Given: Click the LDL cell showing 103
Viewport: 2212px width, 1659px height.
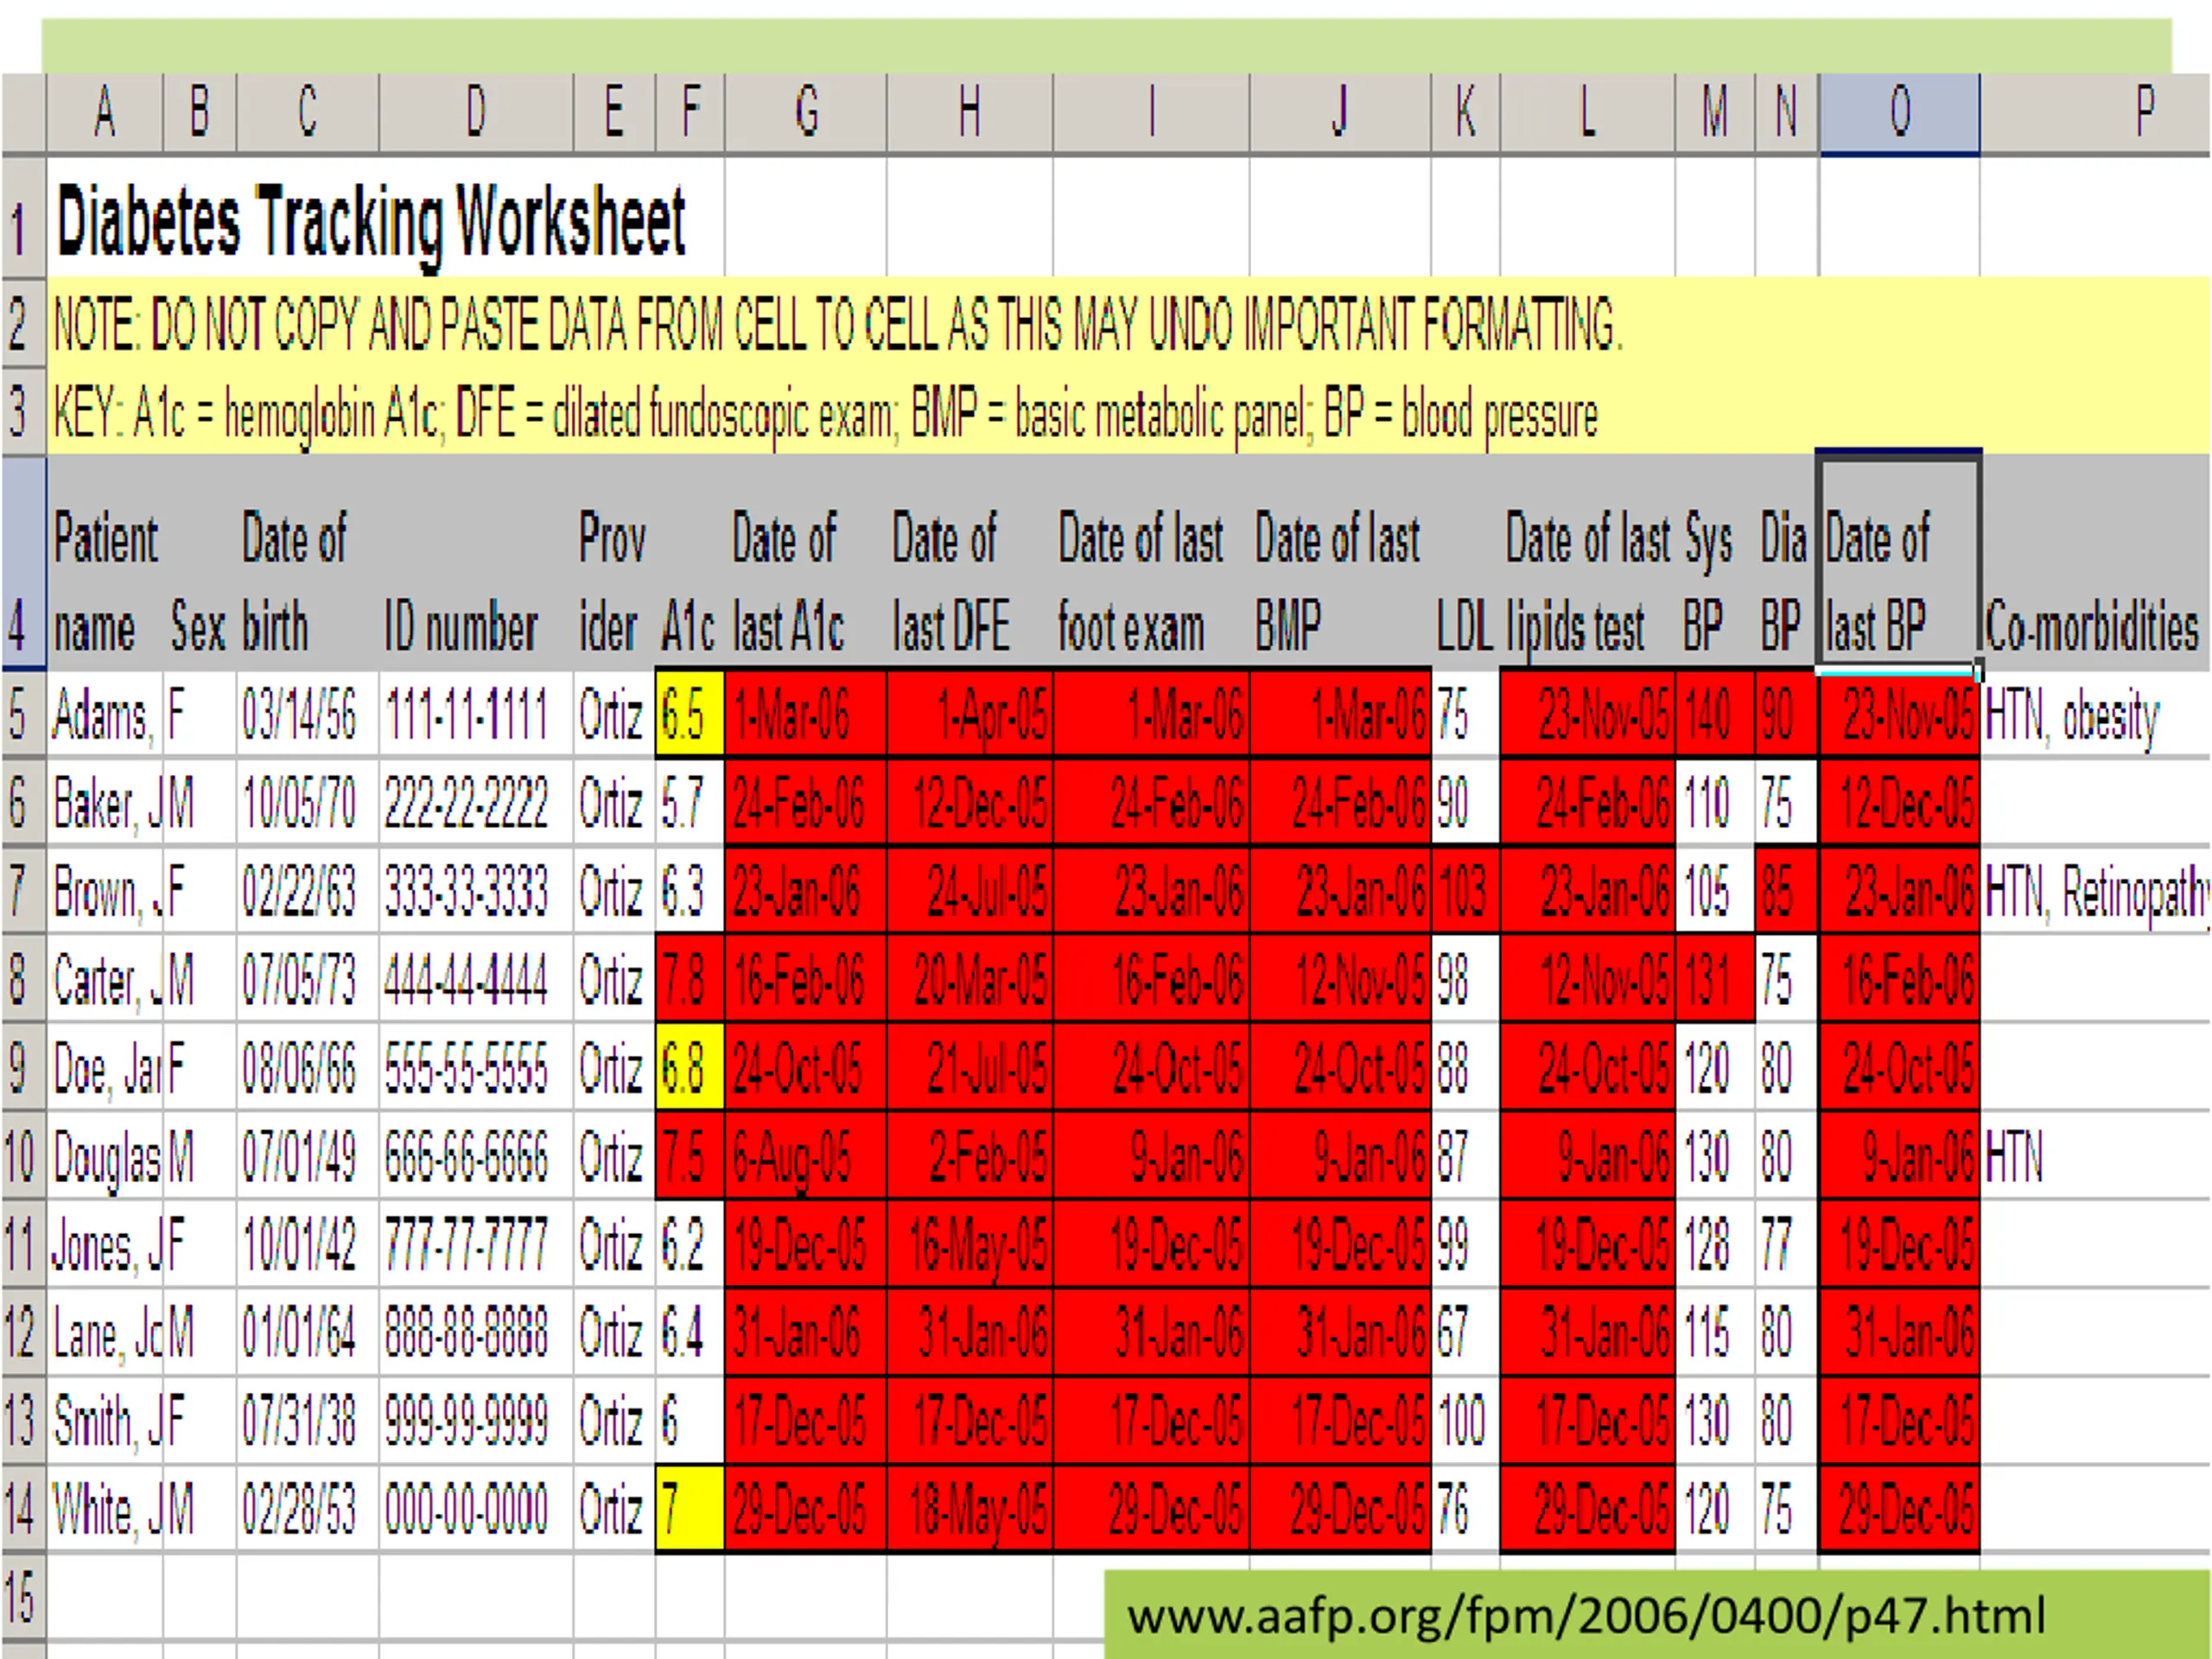Looking at the screenshot, I should click(1465, 891).
